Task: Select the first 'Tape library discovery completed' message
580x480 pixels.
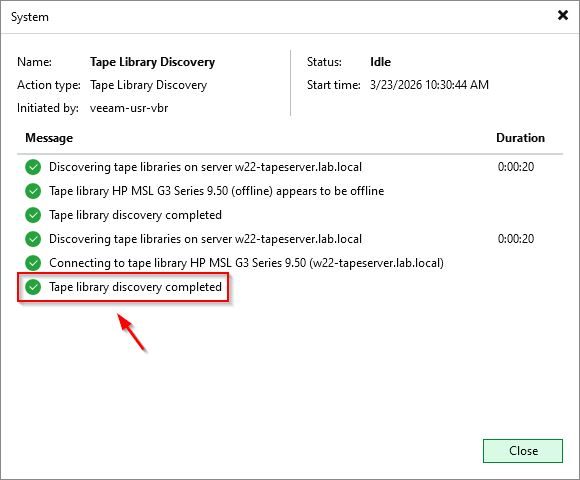Action: click(135, 215)
